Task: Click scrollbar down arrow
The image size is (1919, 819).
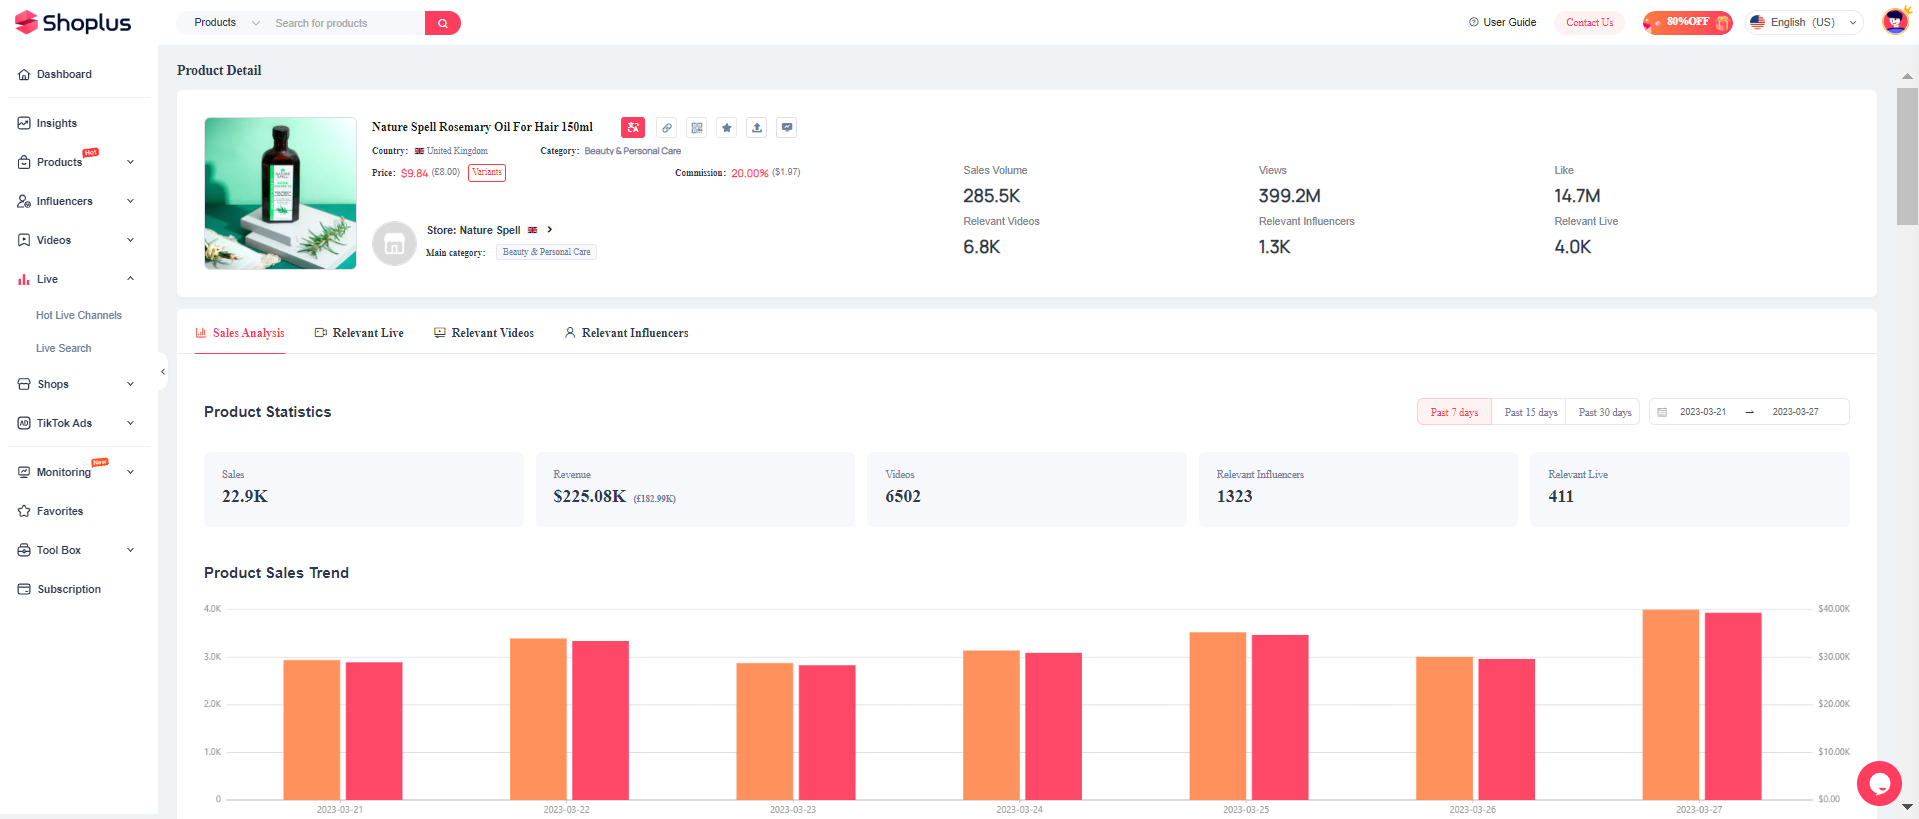Action: tap(1907, 806)
